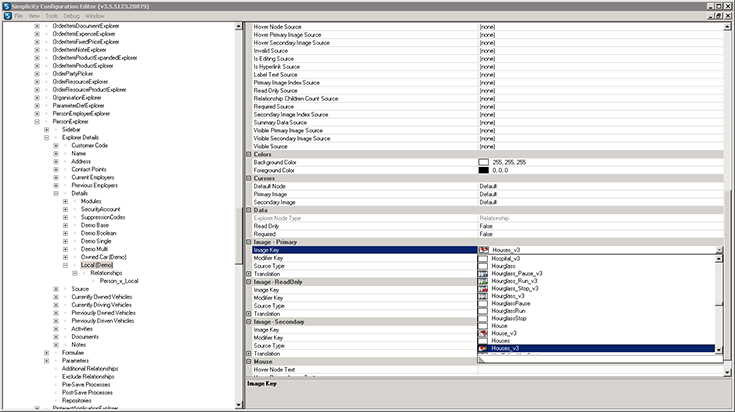Pick the House_v3 icon entry
Screen dimensions: 735x412
click(504, 333)
